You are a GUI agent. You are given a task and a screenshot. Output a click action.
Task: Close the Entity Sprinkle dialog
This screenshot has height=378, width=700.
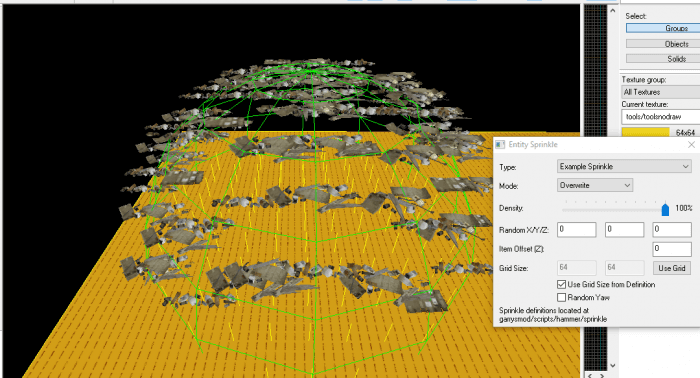pos(691,145)
